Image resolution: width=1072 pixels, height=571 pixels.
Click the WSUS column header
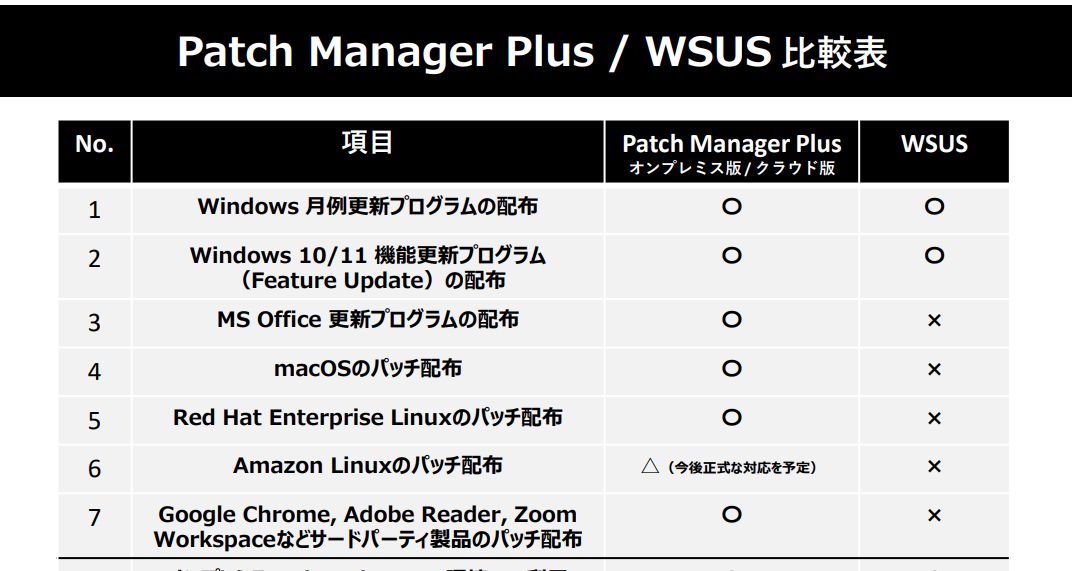click(934, 144)
